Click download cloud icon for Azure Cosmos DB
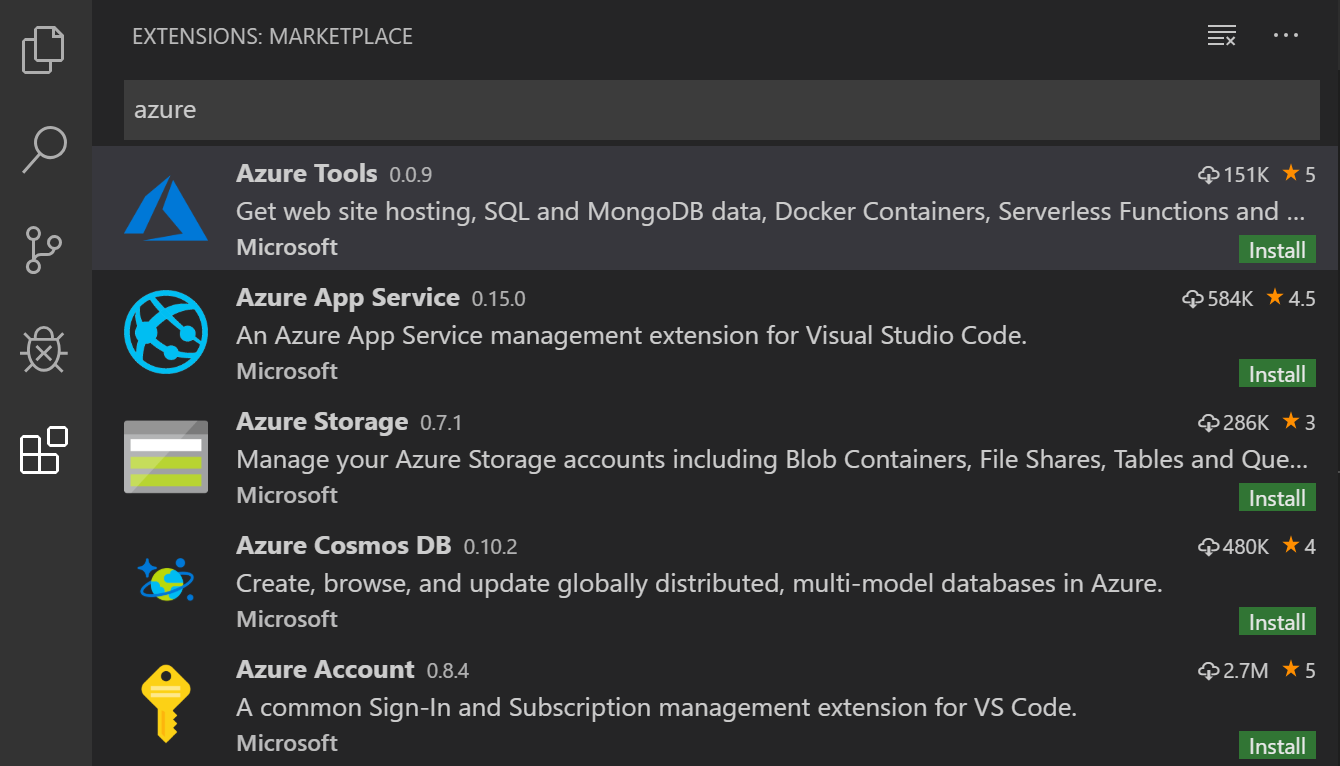Image resolution: width=1340 pixels, height=766 pixels. click(1209, 547)
